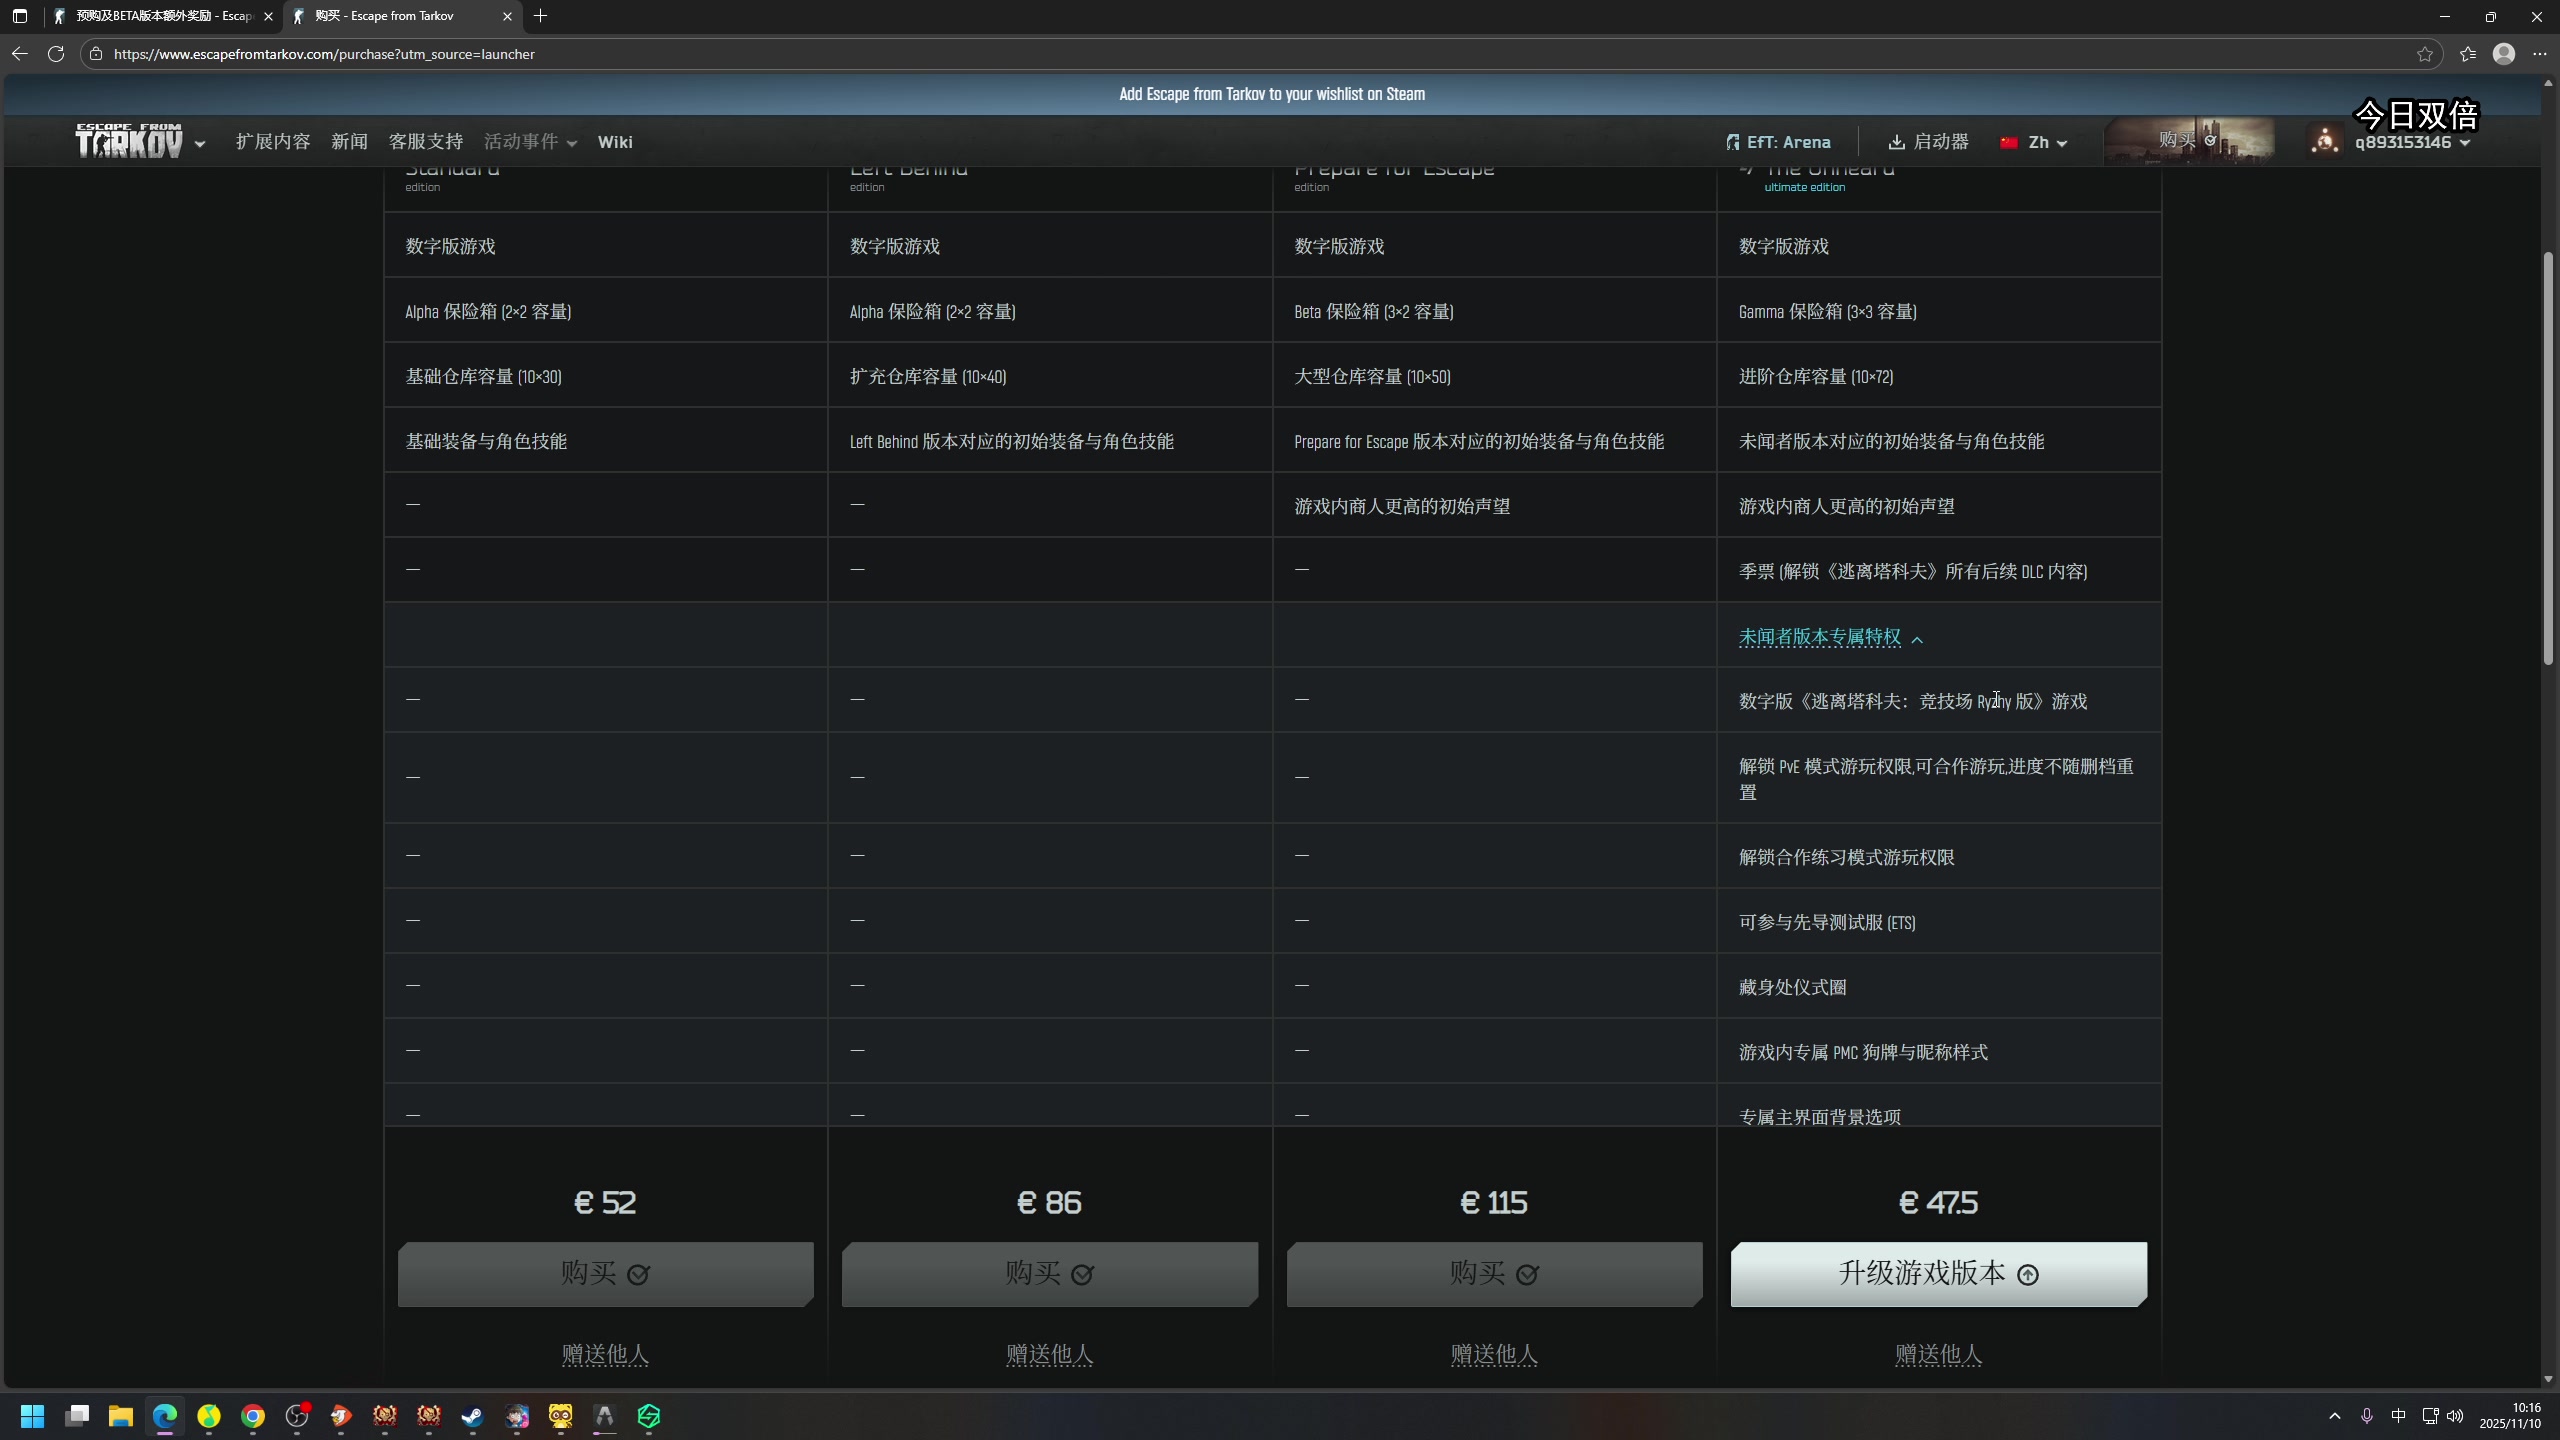The image size is (2560, 1440).
Task: Open the q893153146 account dropdown
Action: point(2412,142)
